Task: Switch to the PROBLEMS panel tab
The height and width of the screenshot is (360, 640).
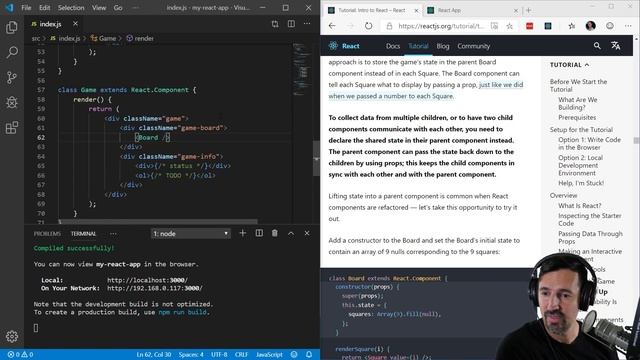Action: 47,233
